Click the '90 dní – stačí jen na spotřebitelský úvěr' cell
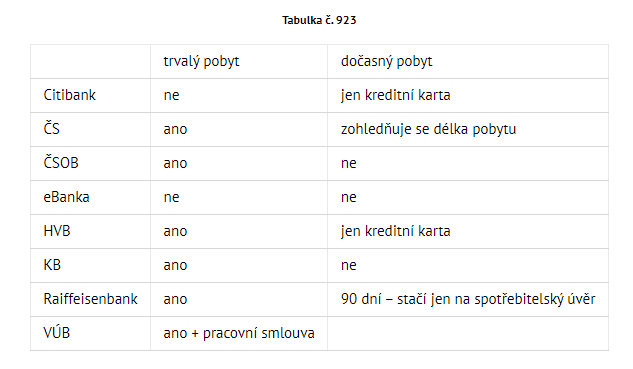Image resolution: width=633 pixels, height=369 pixels. click(468, 299)
